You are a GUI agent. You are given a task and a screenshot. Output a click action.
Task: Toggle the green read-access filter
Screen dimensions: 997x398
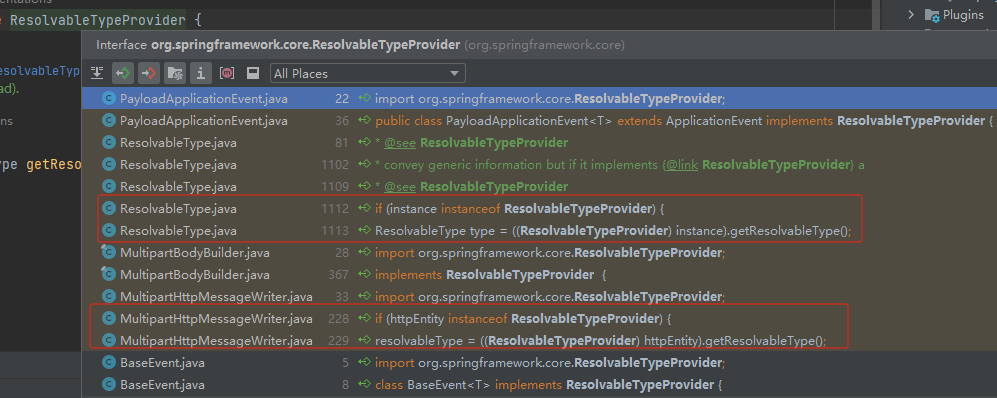coord(123,73)
